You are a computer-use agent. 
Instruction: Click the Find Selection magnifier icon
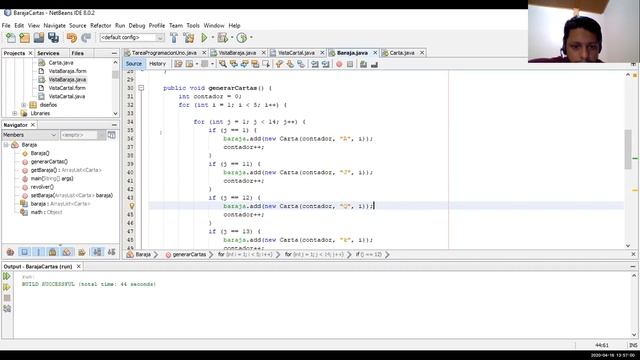pyautogui.click(x=222, y=64)
